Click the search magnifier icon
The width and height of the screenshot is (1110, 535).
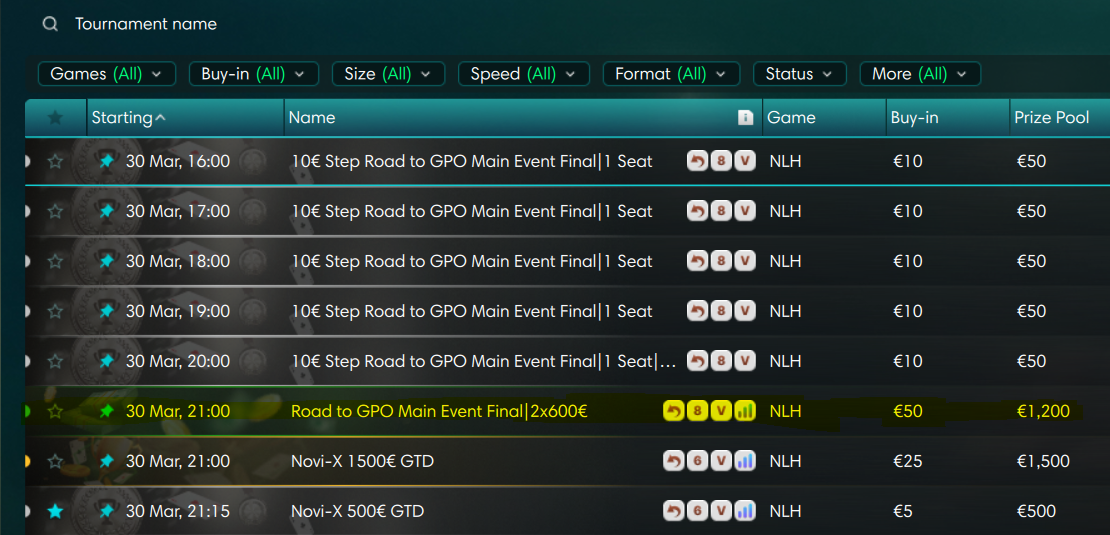point(50,24)
